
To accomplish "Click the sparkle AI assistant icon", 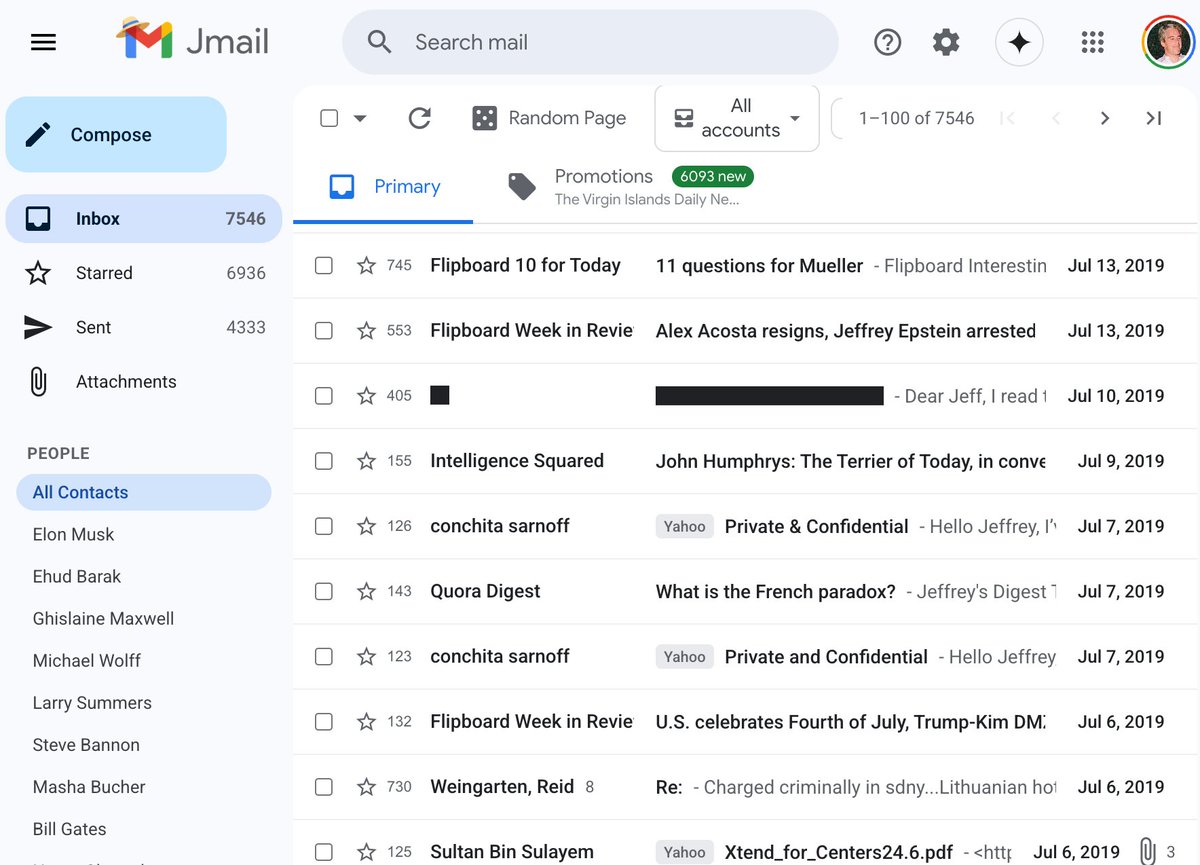I will tap(1019, 42).
